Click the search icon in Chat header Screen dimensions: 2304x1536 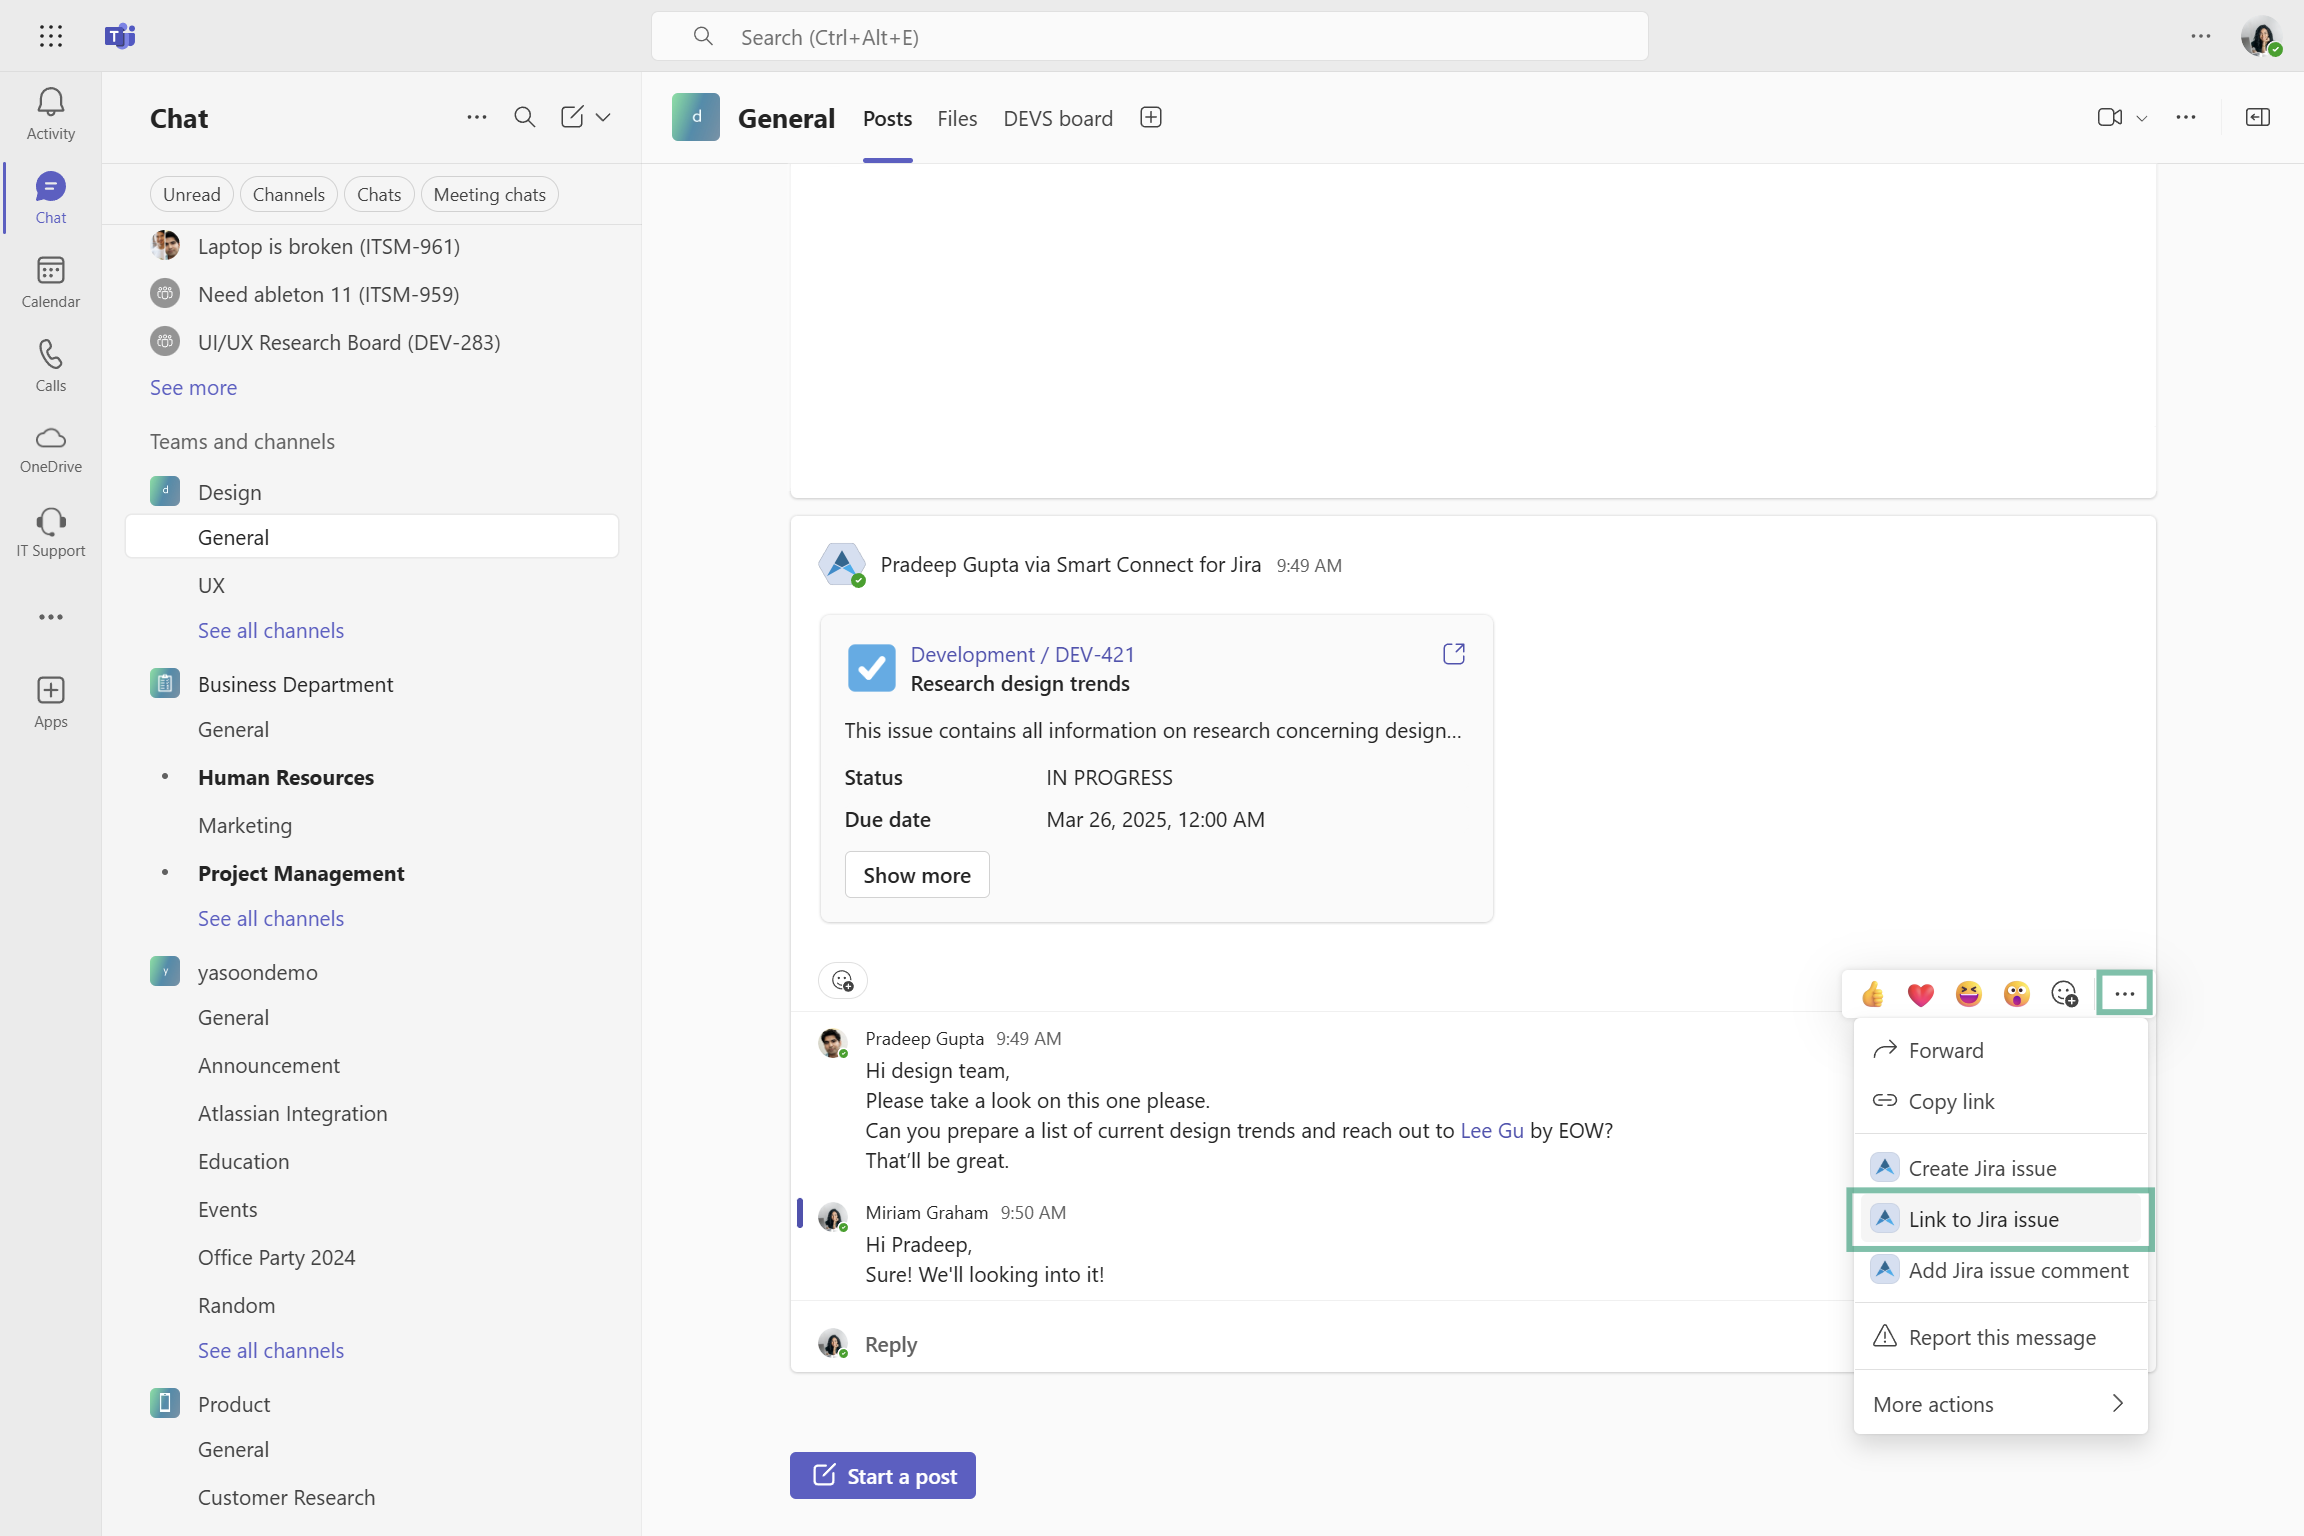[x=524, y=117]
